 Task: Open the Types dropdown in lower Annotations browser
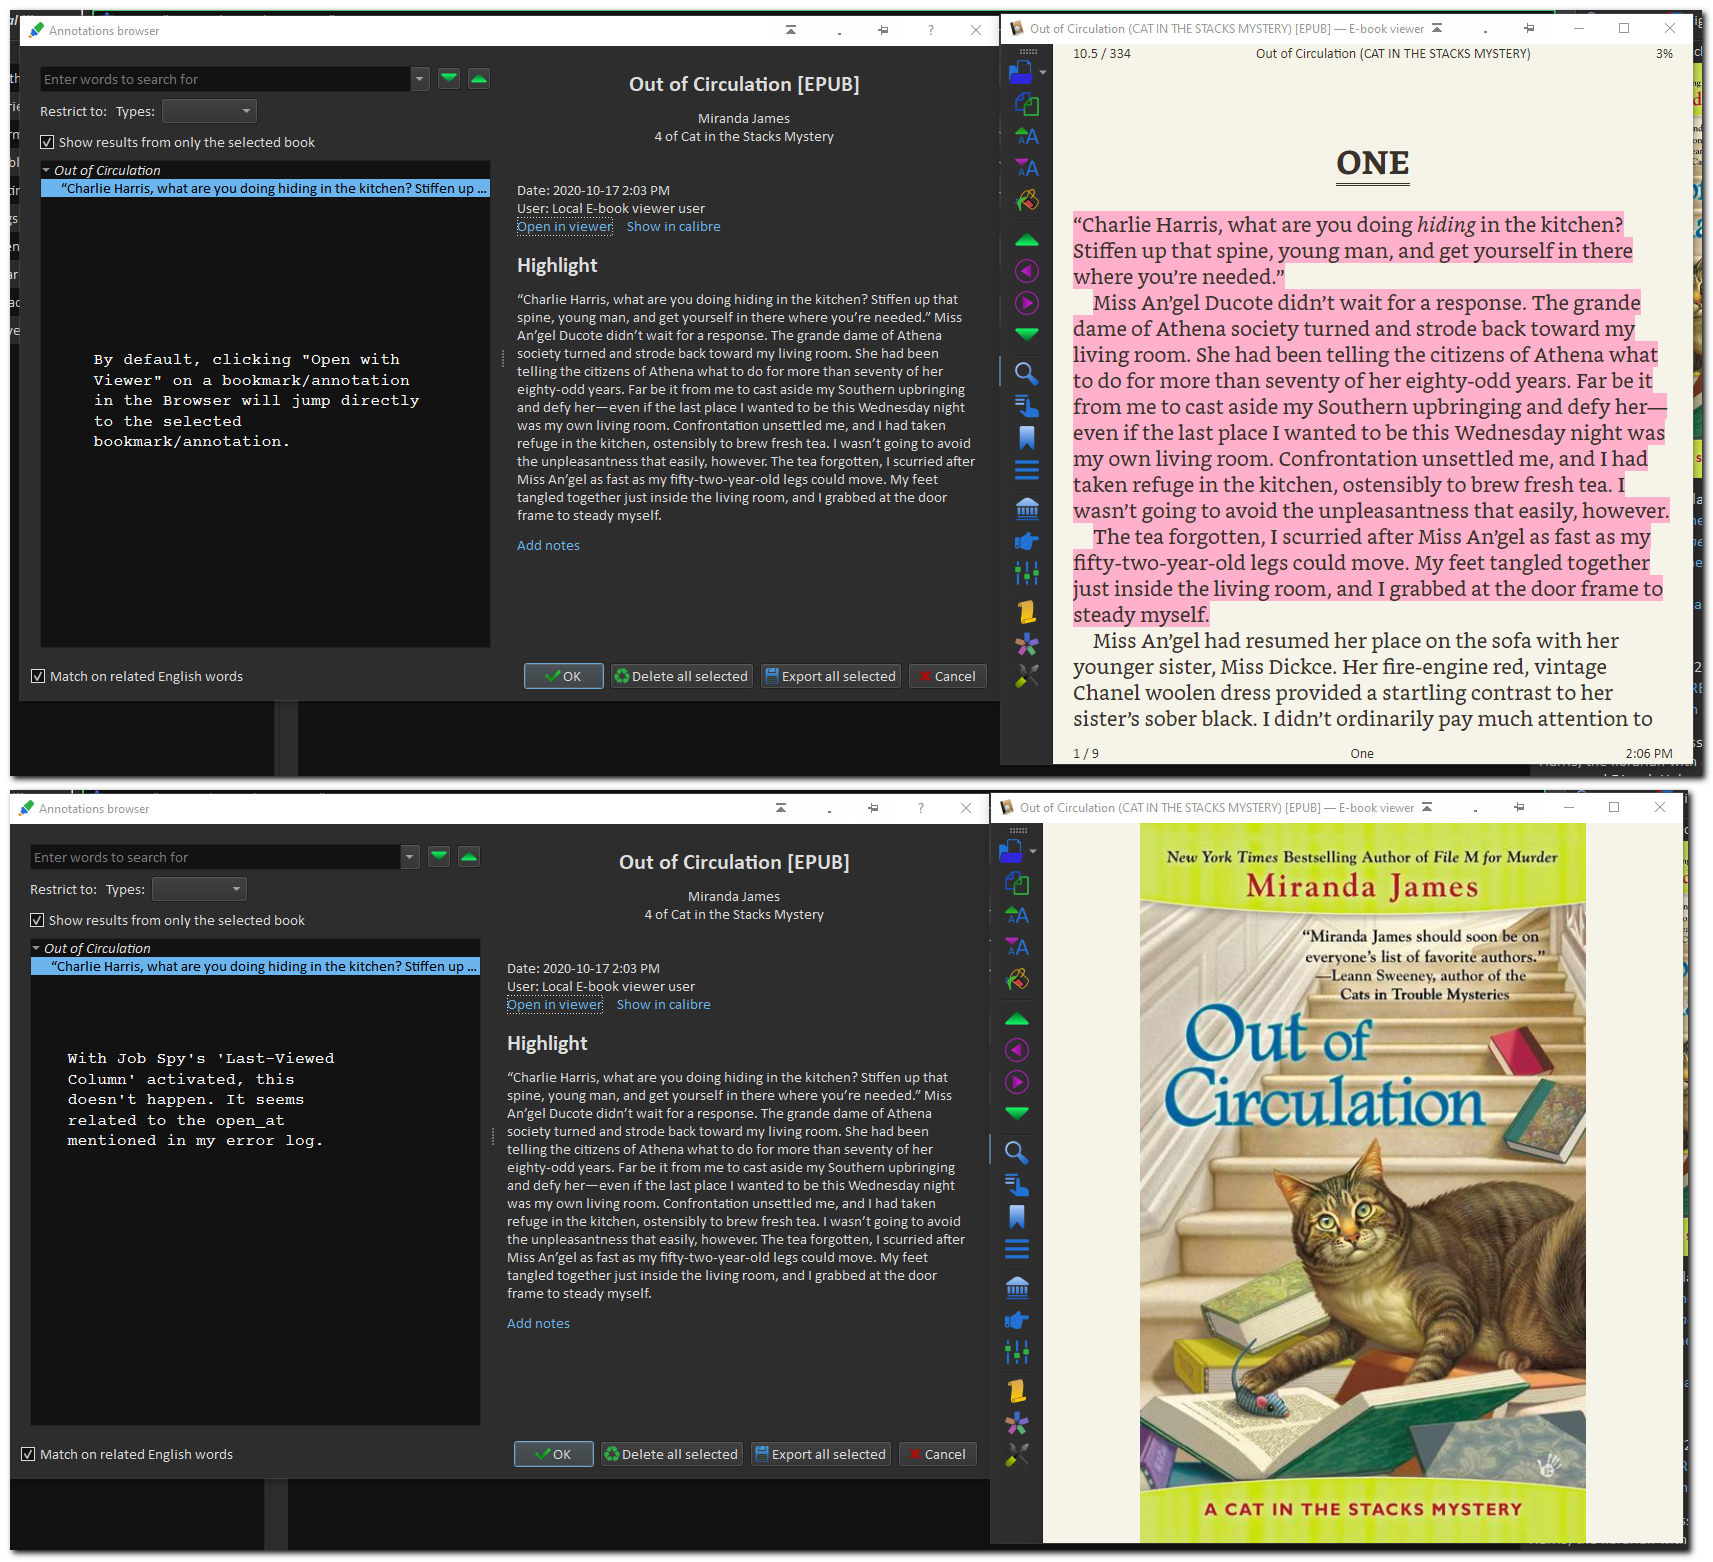200,889
